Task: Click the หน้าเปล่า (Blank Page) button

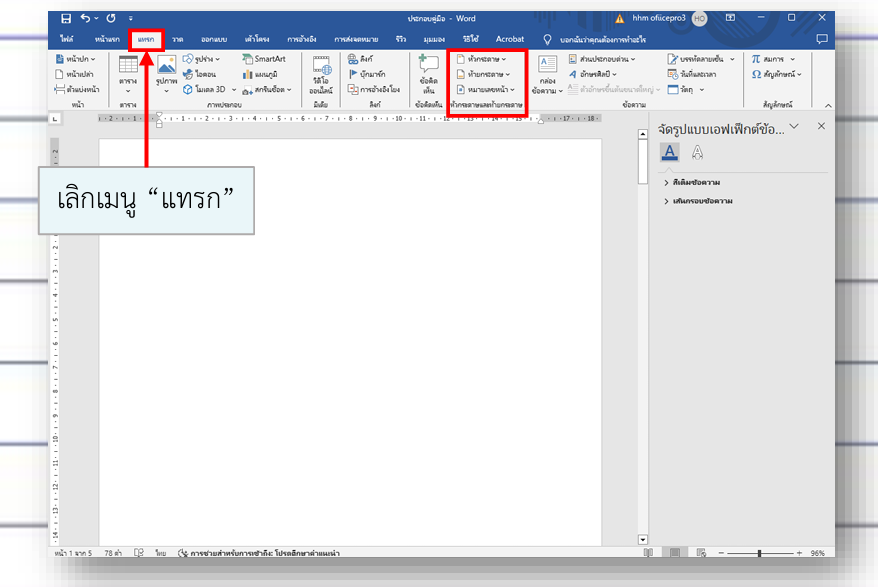Action: [76, 74]
